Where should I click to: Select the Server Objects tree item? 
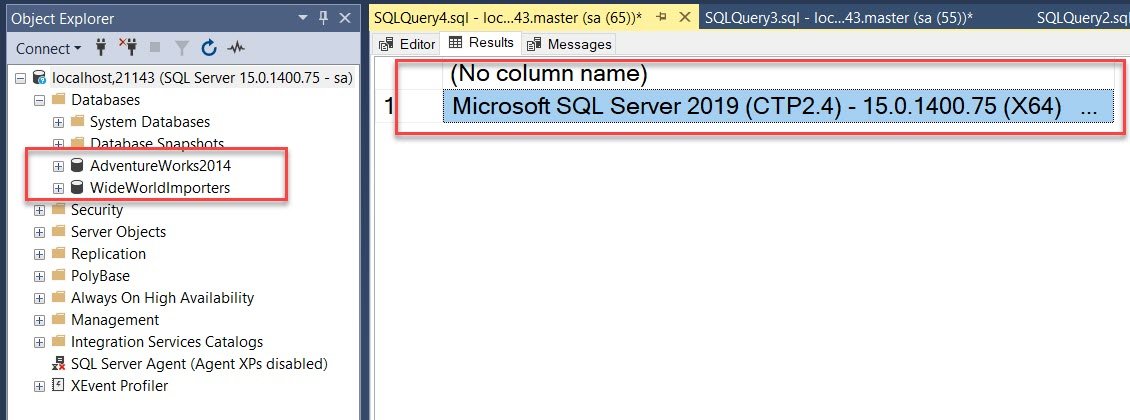[x=118, y=232]
